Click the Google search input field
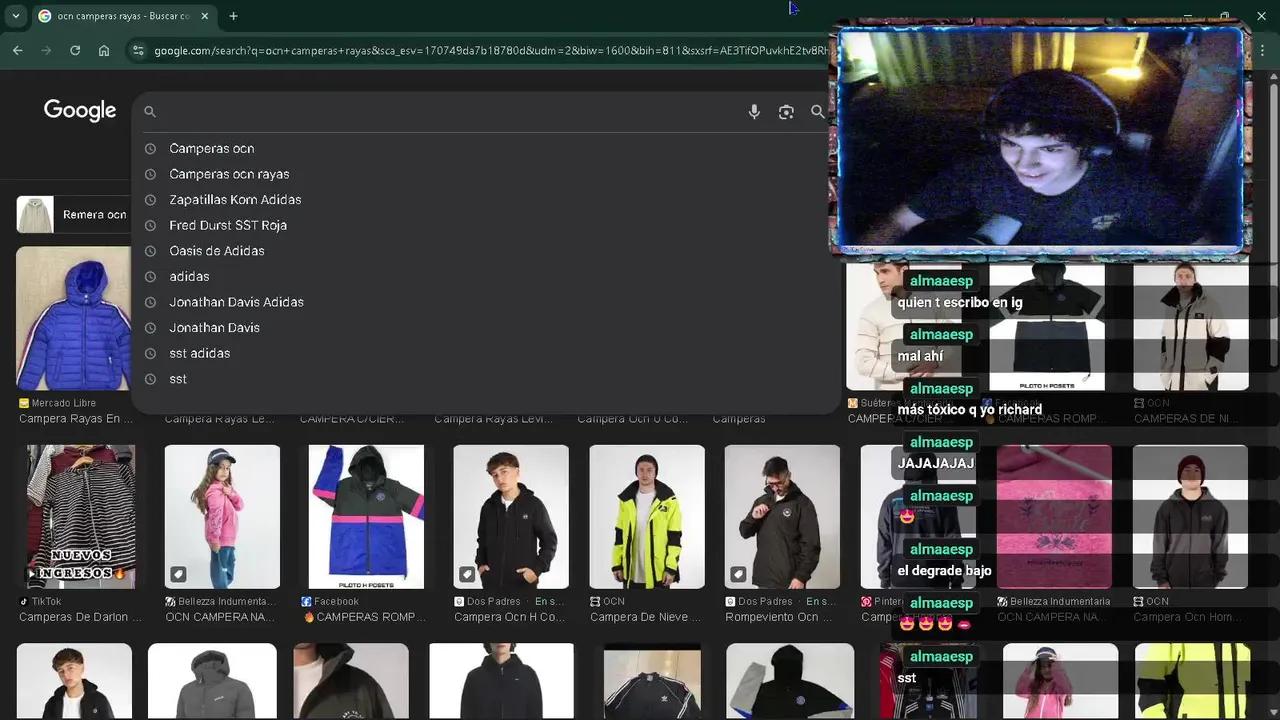Screen dimensions: 1280x720 [450, 111]
